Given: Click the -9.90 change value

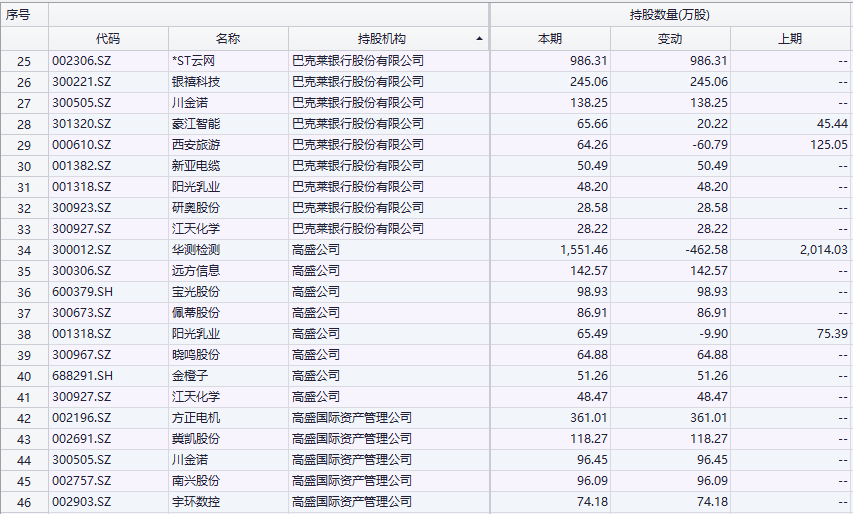Looking at the screenshot, I should pos(713,333).
